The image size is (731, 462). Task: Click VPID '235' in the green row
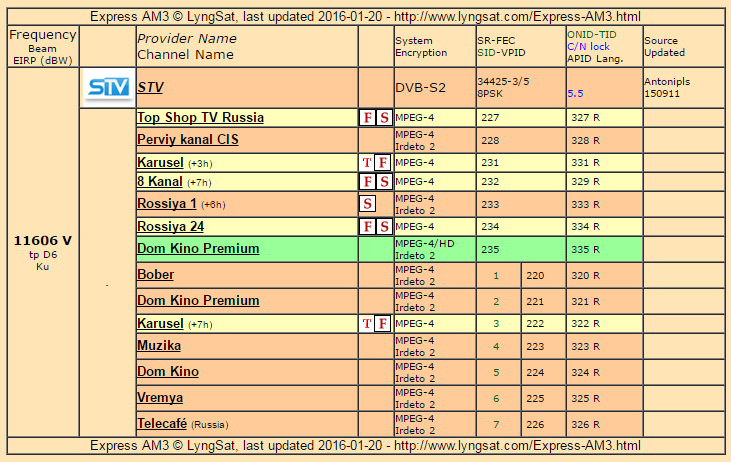(490, 249)
